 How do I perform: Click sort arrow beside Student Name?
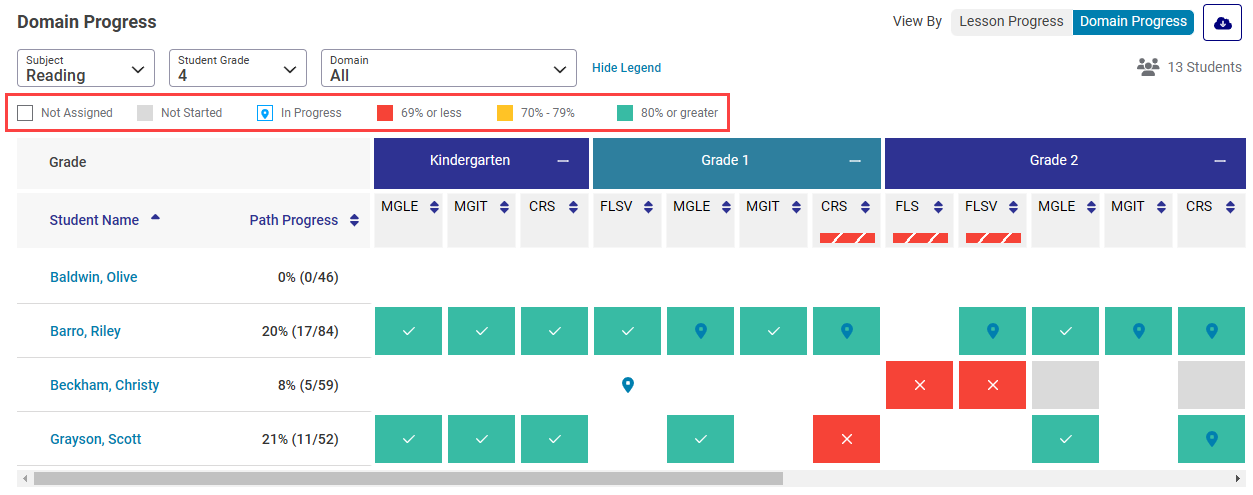pos(155,217)
